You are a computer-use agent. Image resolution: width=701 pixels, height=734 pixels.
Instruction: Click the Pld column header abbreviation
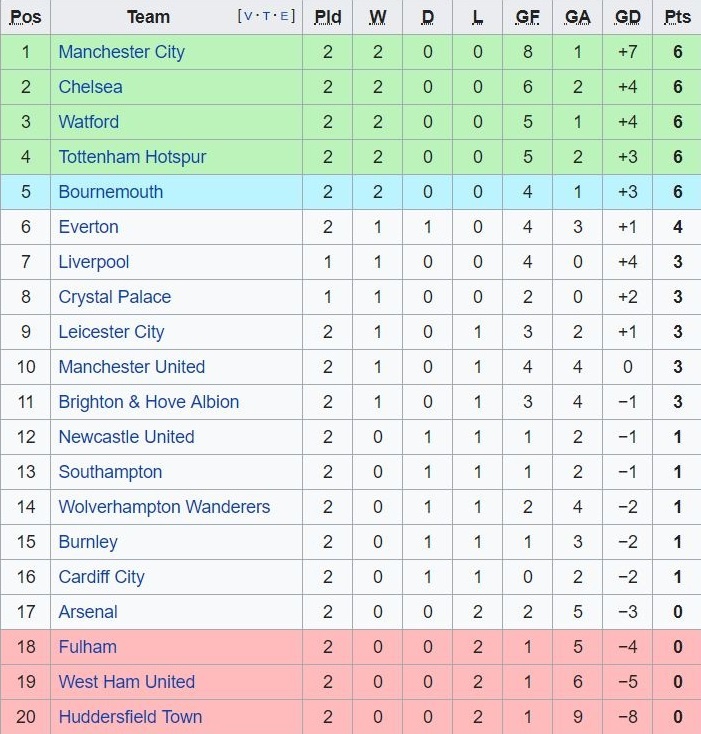click(327, 17)
